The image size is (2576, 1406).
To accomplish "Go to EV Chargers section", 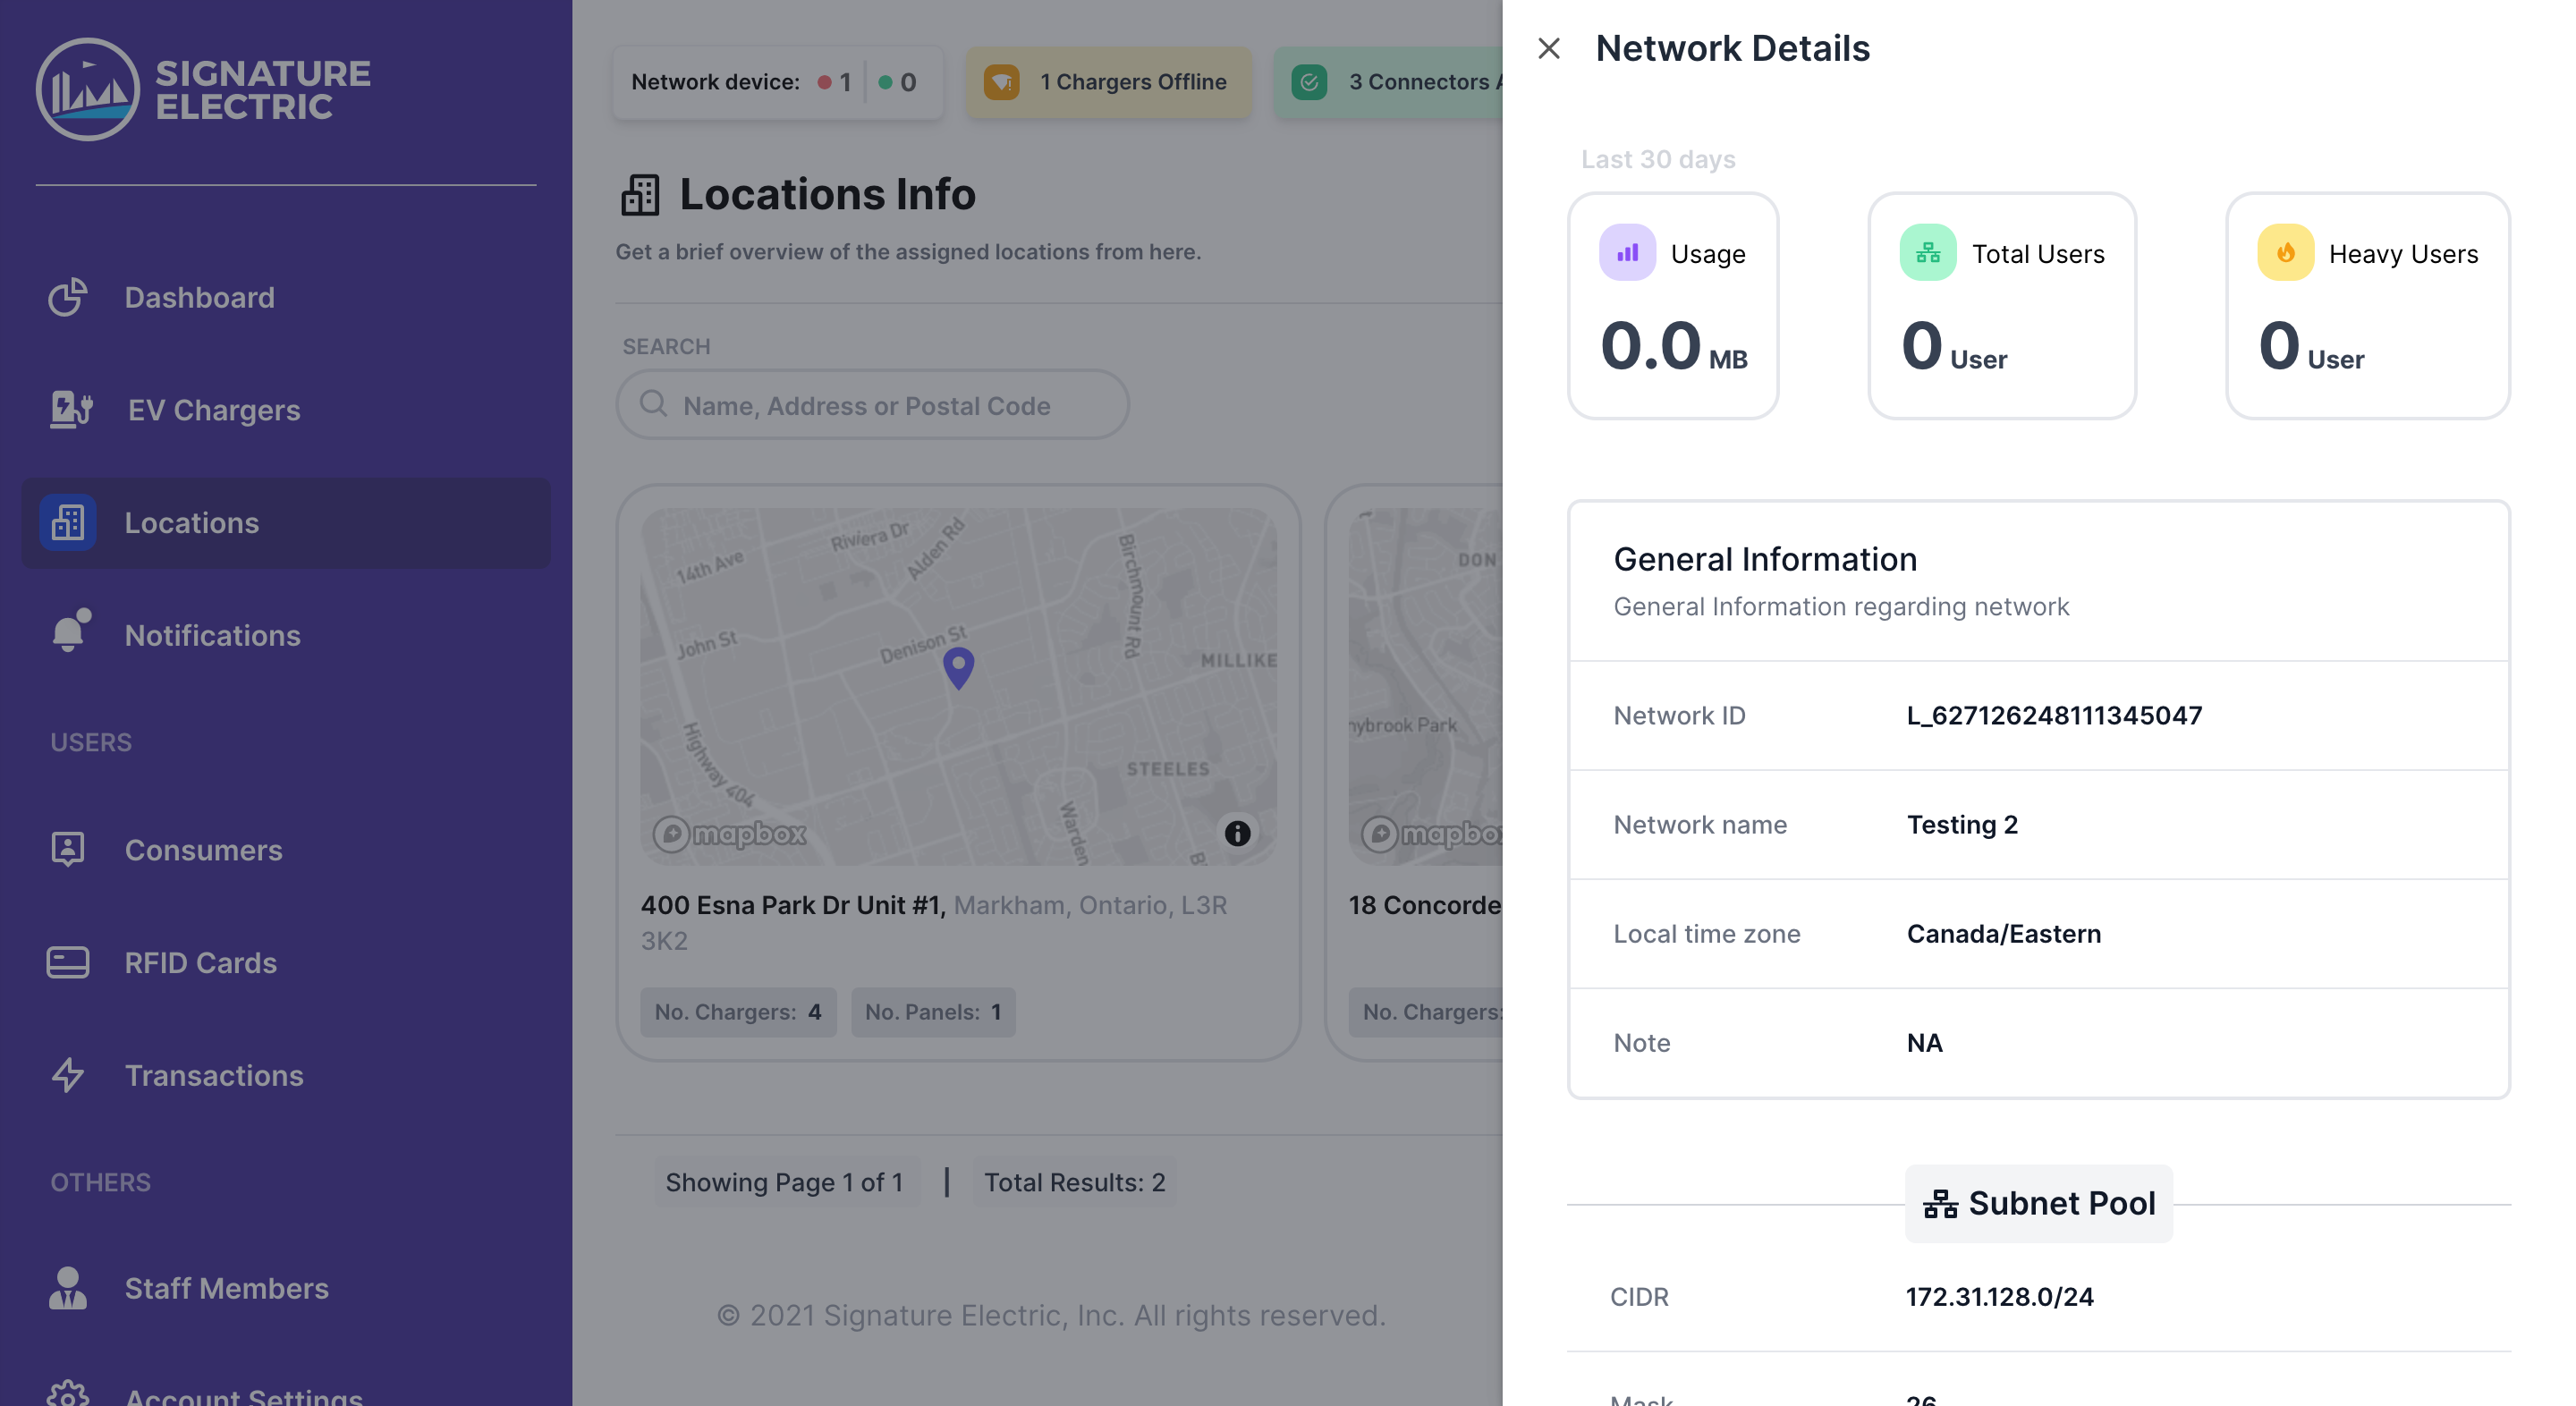I will point(285,410).
